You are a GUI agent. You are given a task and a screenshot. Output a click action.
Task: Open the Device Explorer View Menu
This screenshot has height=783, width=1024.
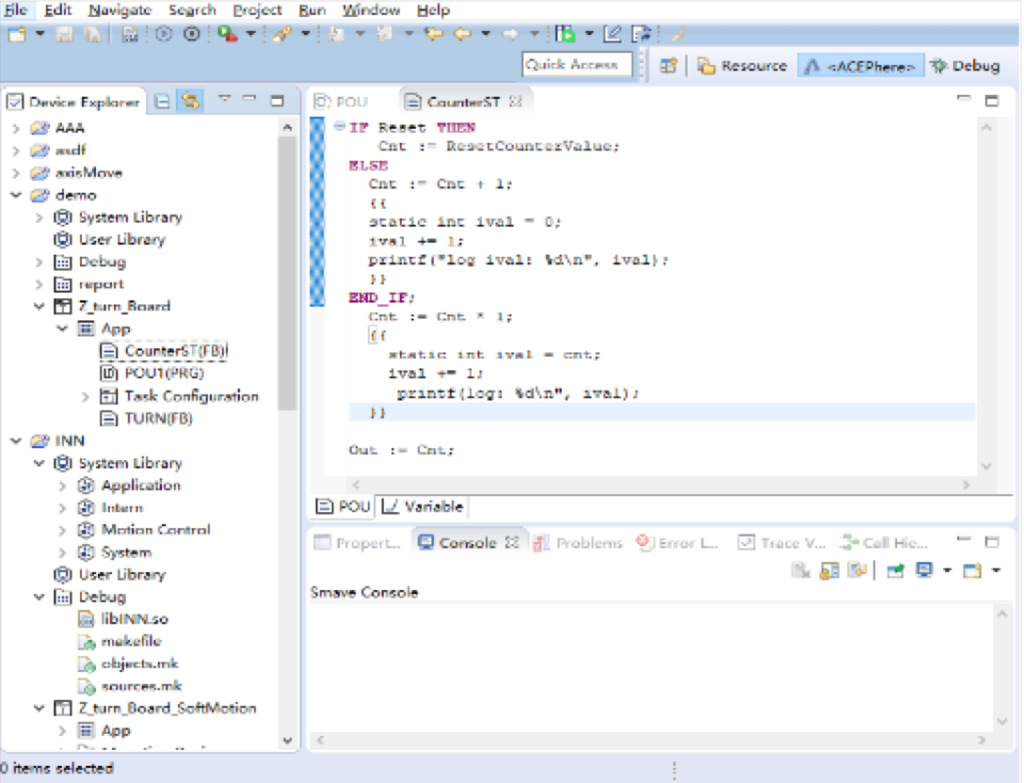click(225, 100)
